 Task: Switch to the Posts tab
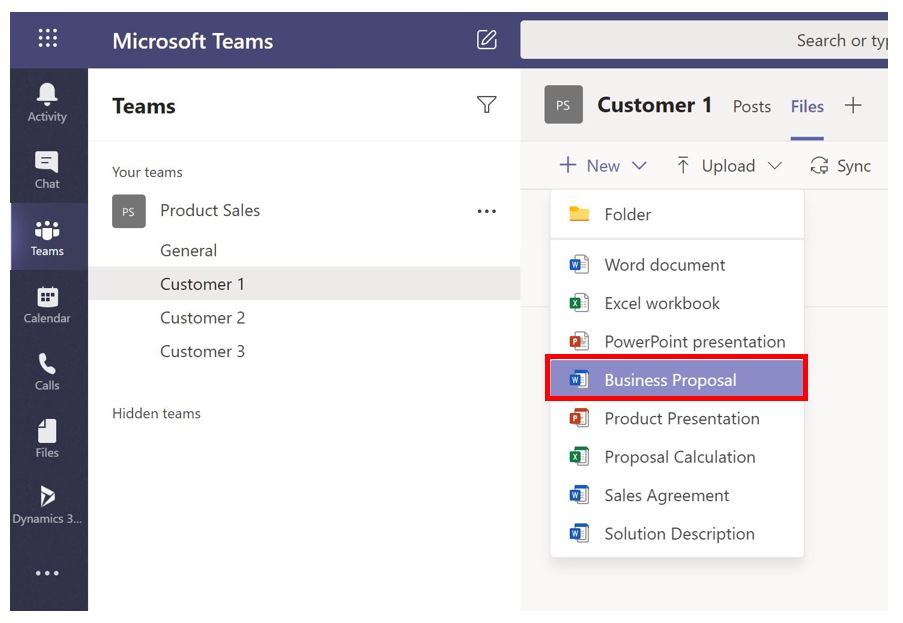pos(752,106)
